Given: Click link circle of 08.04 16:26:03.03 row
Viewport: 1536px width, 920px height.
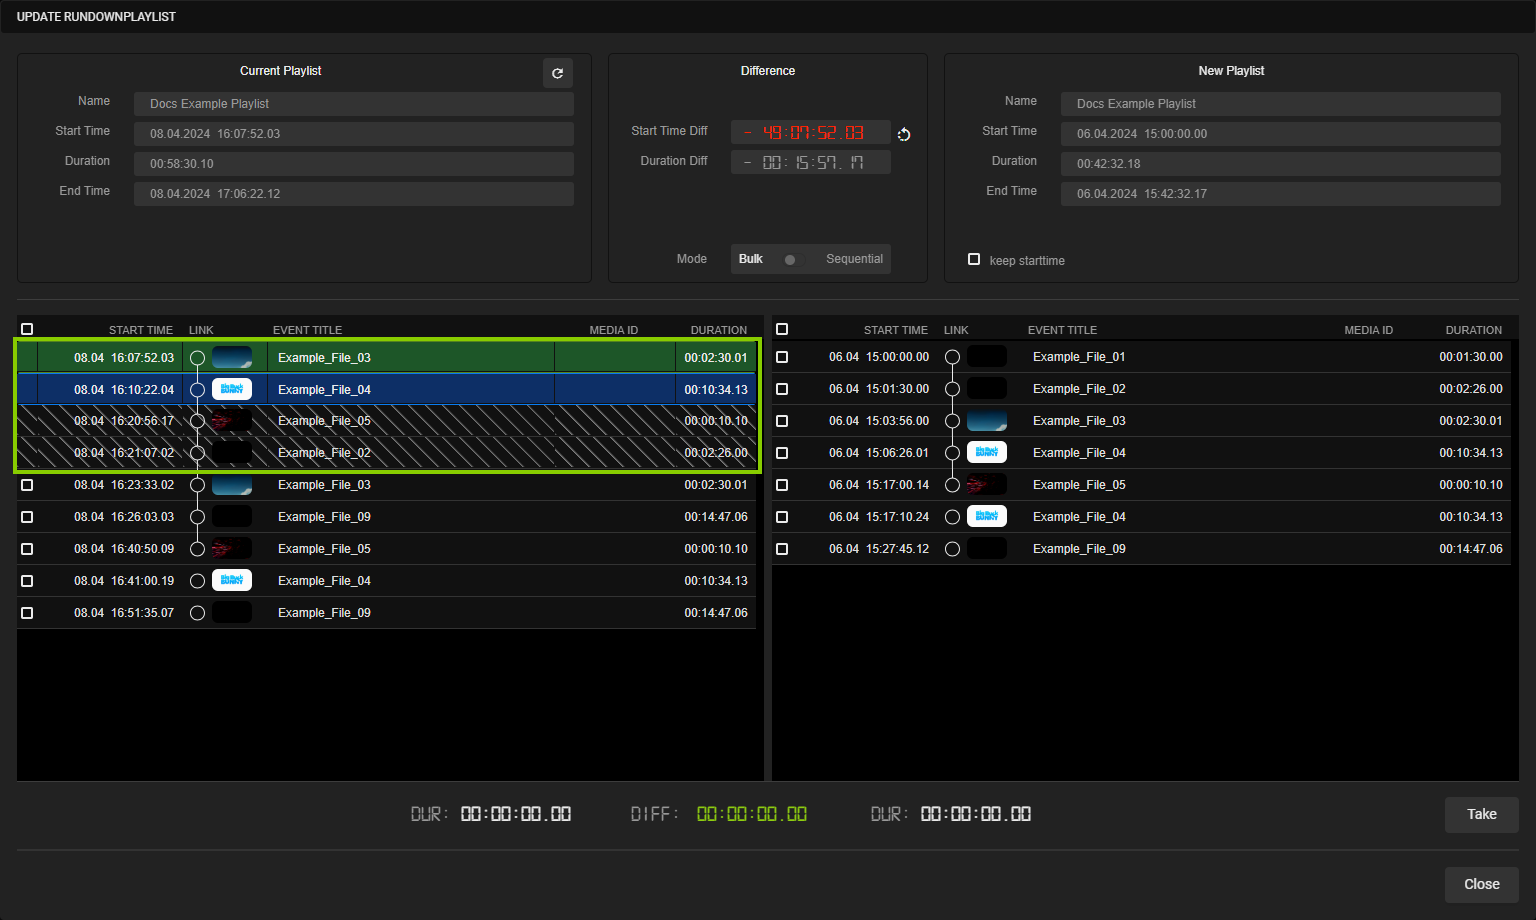Looking at the screenshot, I should tap(197, 517).
